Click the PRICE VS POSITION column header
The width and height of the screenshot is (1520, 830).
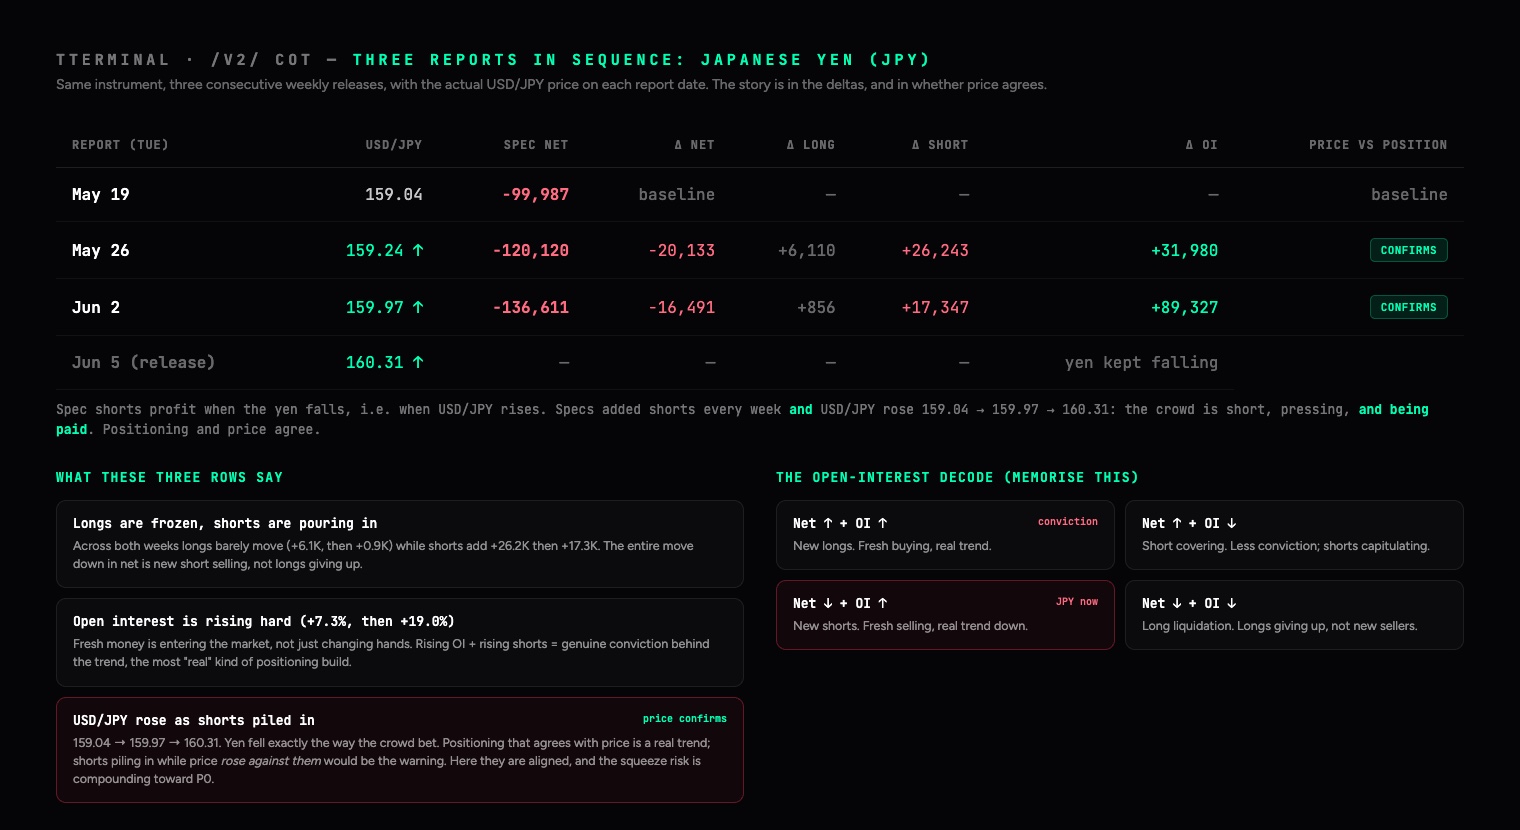pyautogui.click(x=1378, y=145)
